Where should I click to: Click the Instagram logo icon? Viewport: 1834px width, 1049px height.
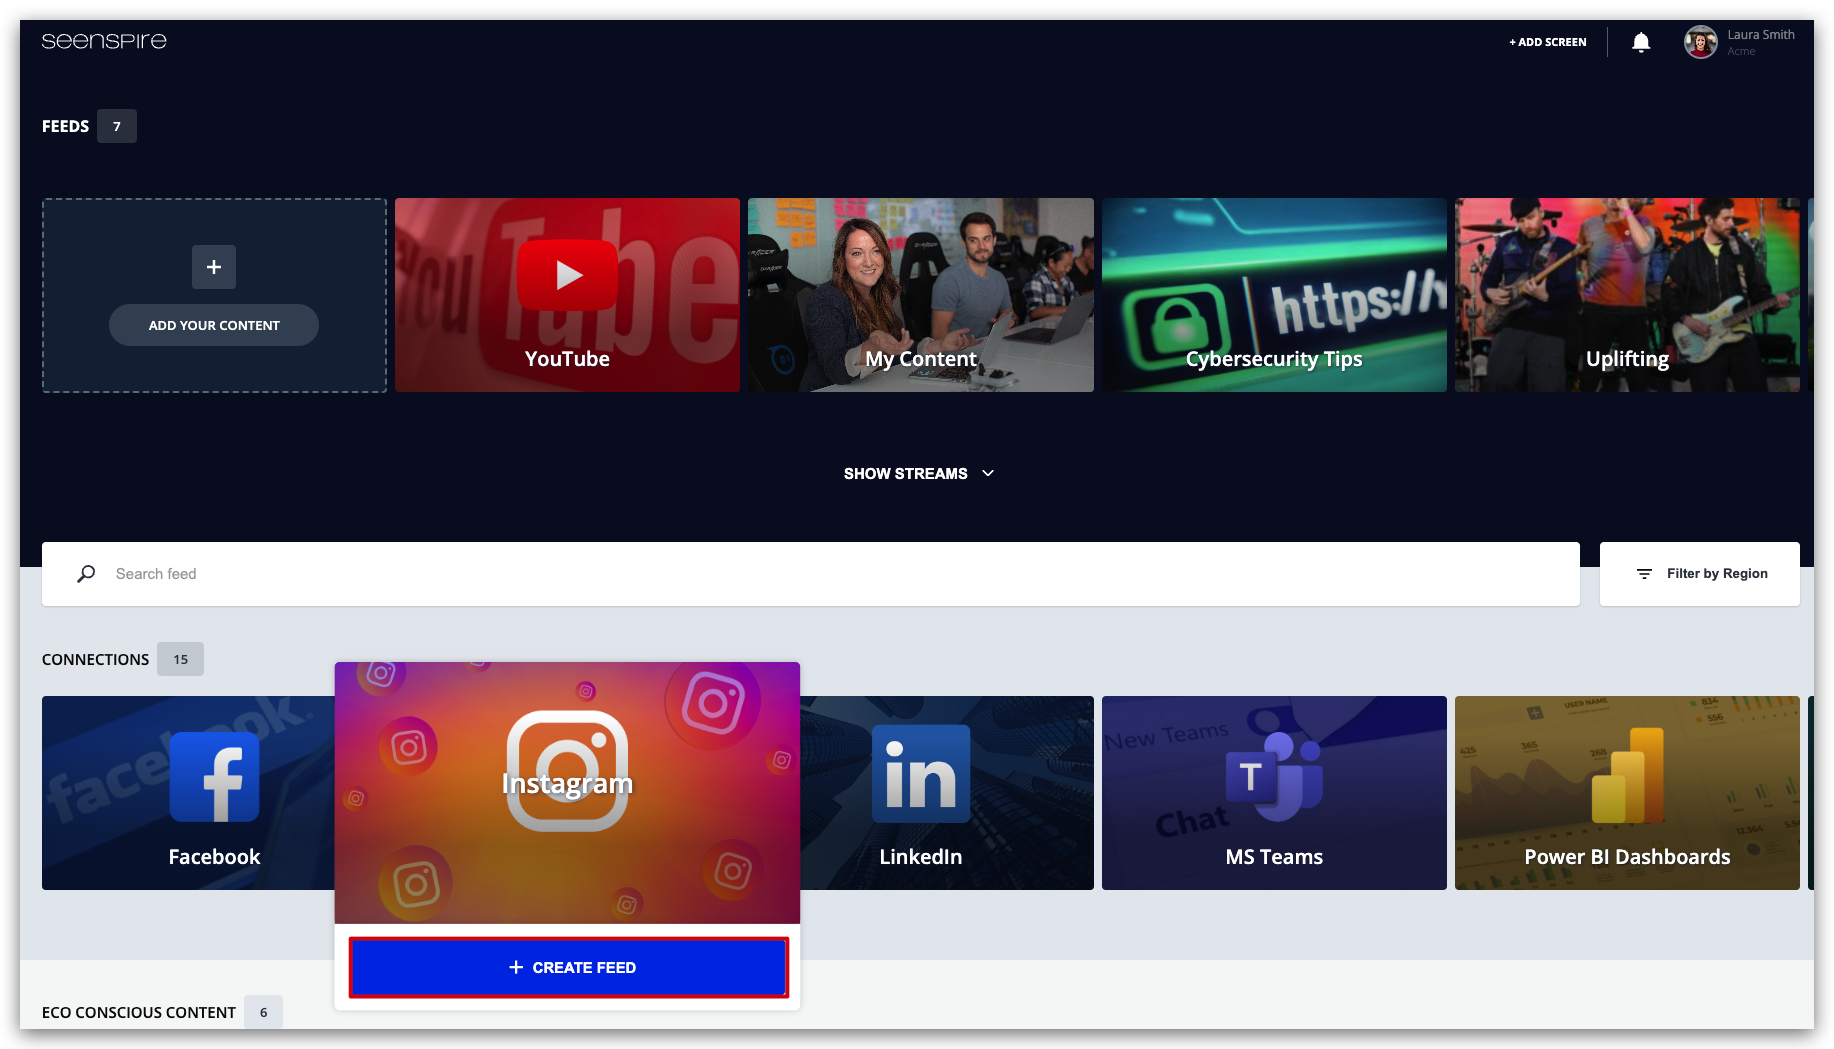tap(567, 771)
